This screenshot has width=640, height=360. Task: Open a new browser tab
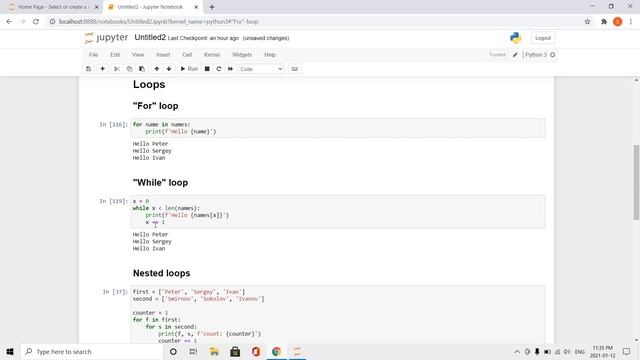(x=212, y=7)
